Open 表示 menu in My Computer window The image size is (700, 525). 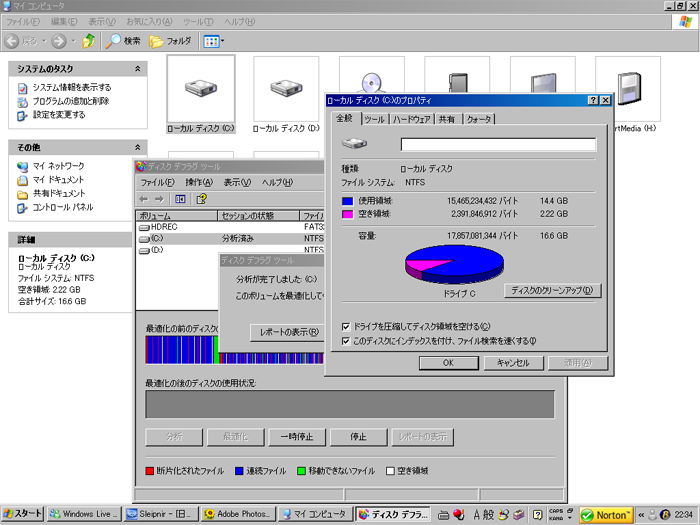pos(101,21)
